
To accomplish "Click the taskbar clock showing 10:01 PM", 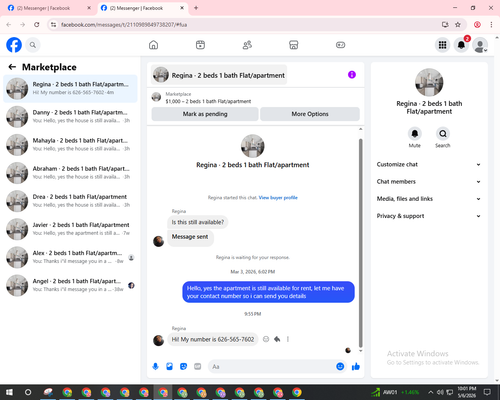I will pos(467,392).
